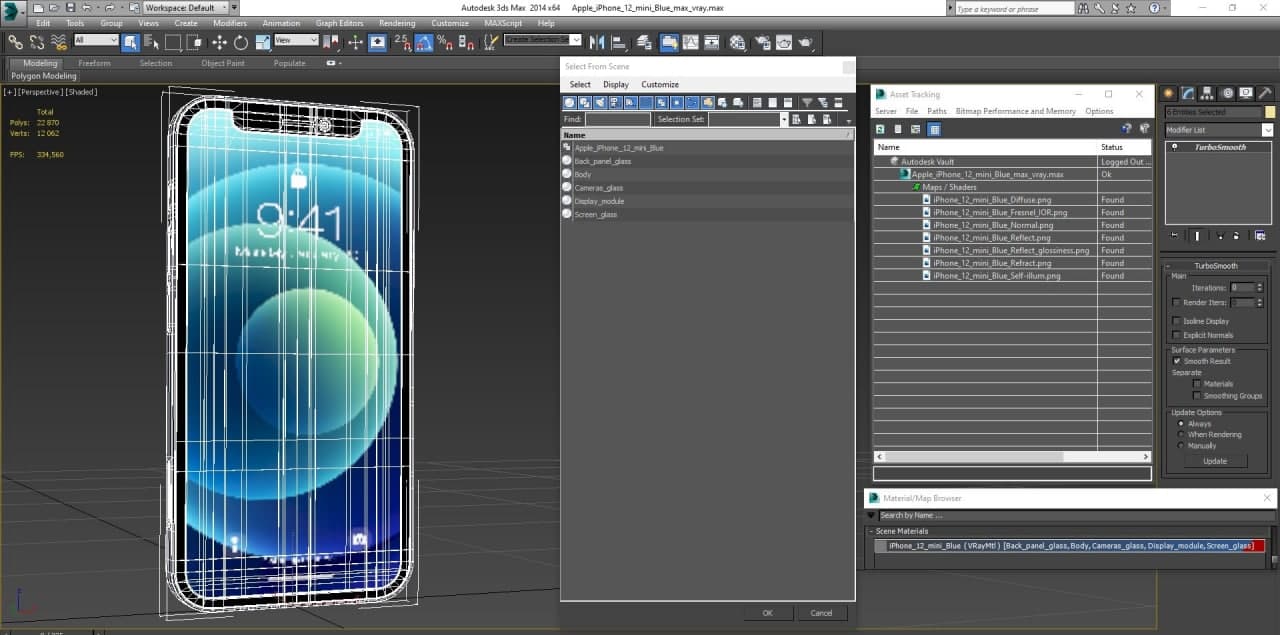This screenshot has width=1280, height=635.
Task: Click Refresh icon in Asset Tracking toolbar
Action: click(x=880, y=129)
